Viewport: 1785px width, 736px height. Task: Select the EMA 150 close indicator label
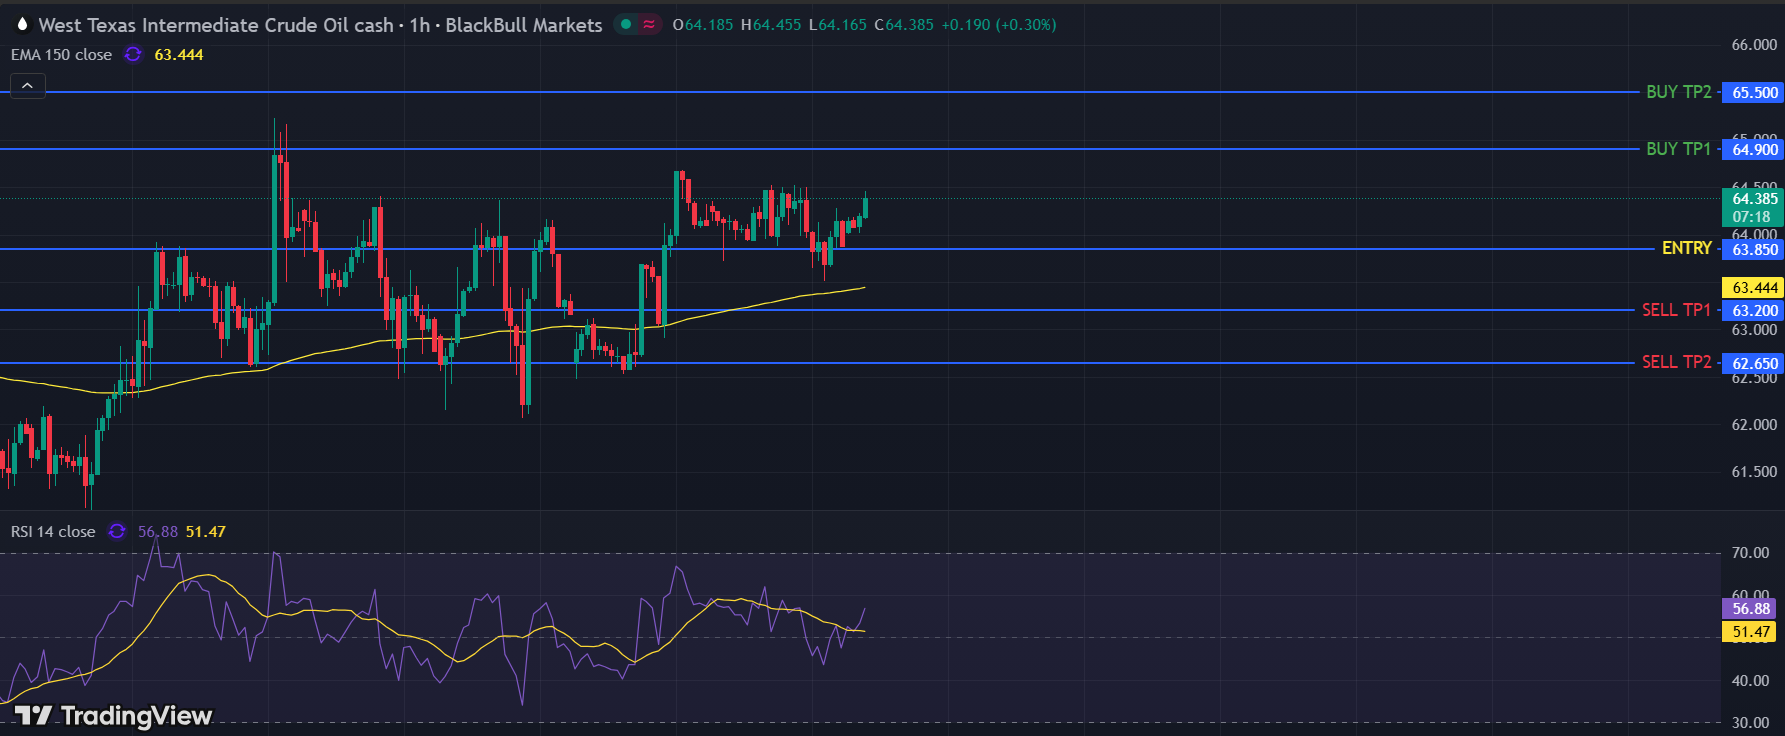click(61, 55)
